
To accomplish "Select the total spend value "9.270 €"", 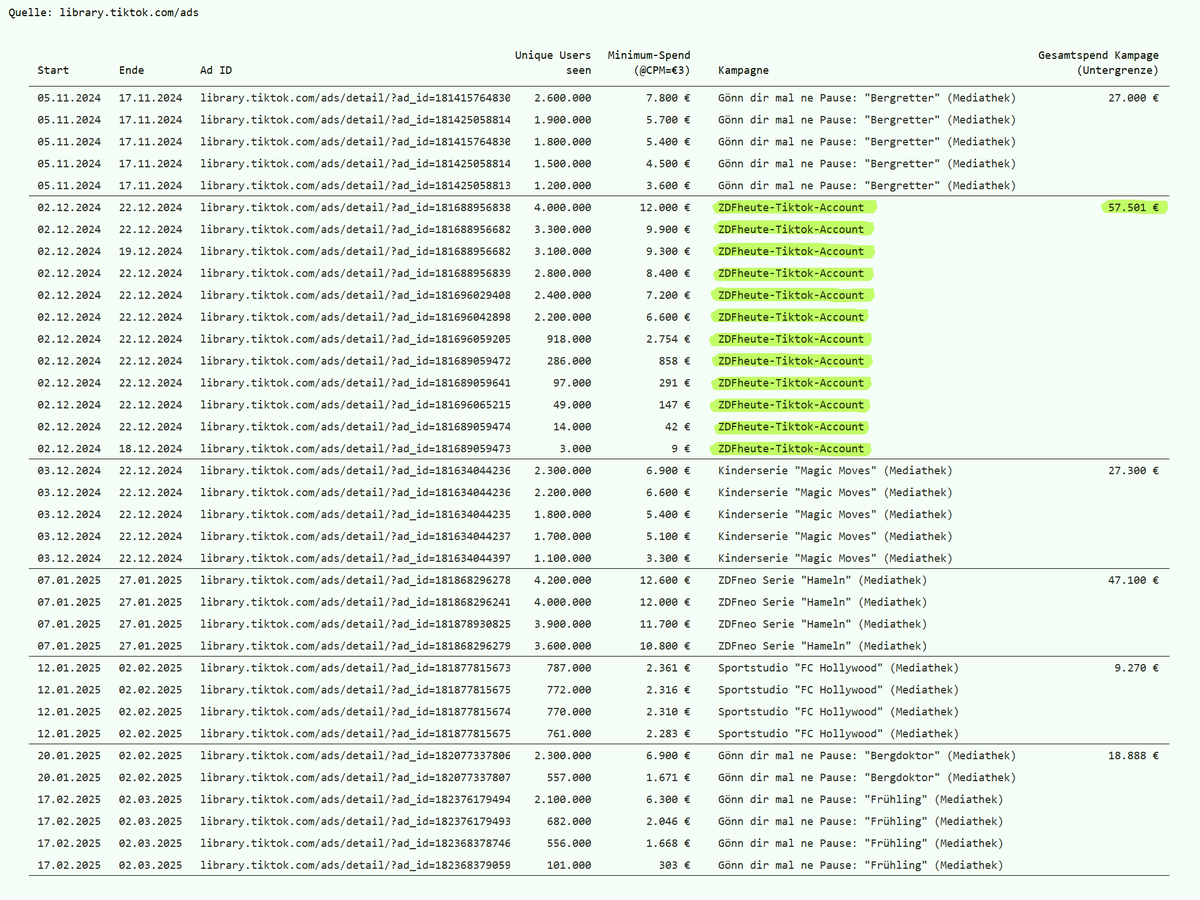I will pyautogui.click(x=1137, y=668).
